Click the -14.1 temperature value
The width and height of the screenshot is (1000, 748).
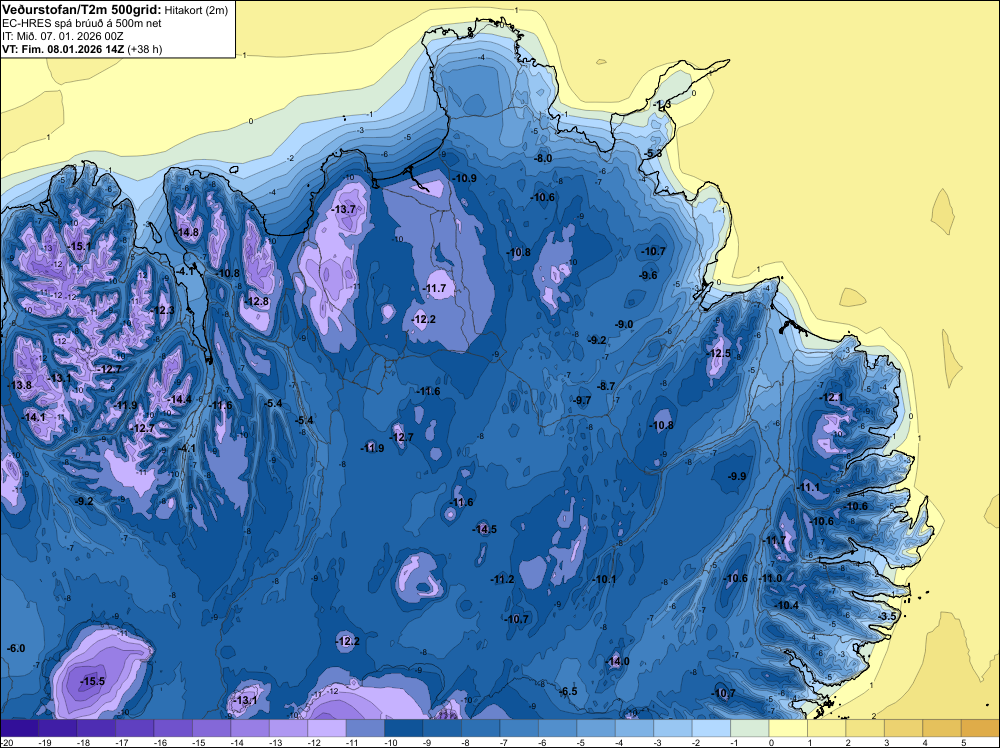(x=34, y=417)
